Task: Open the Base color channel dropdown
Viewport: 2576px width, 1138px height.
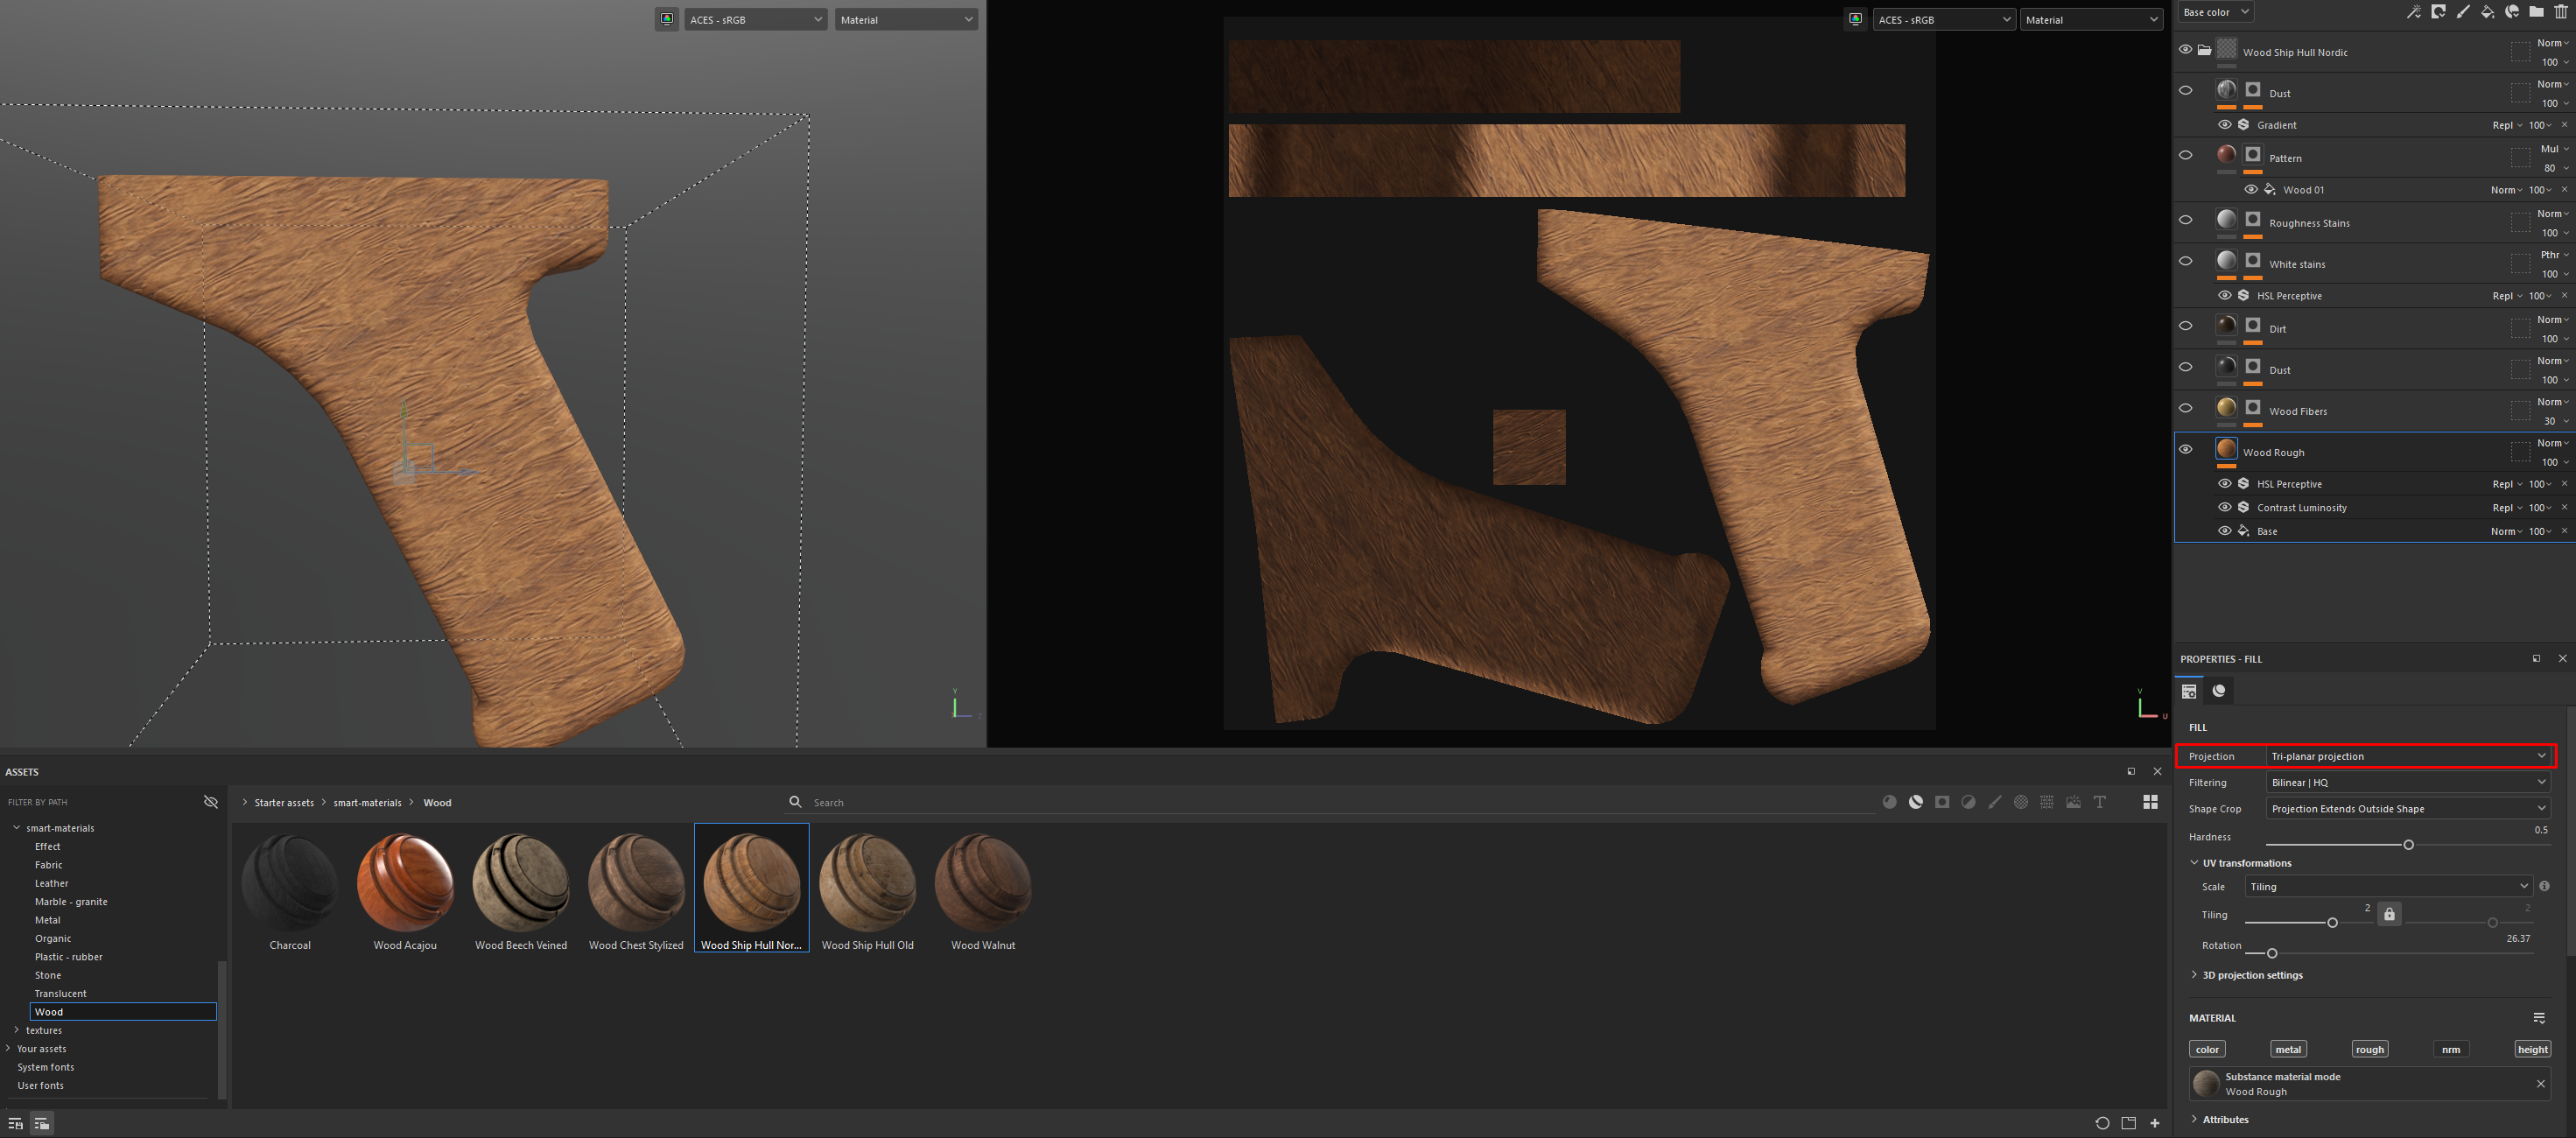Action: coord(2215,12)
